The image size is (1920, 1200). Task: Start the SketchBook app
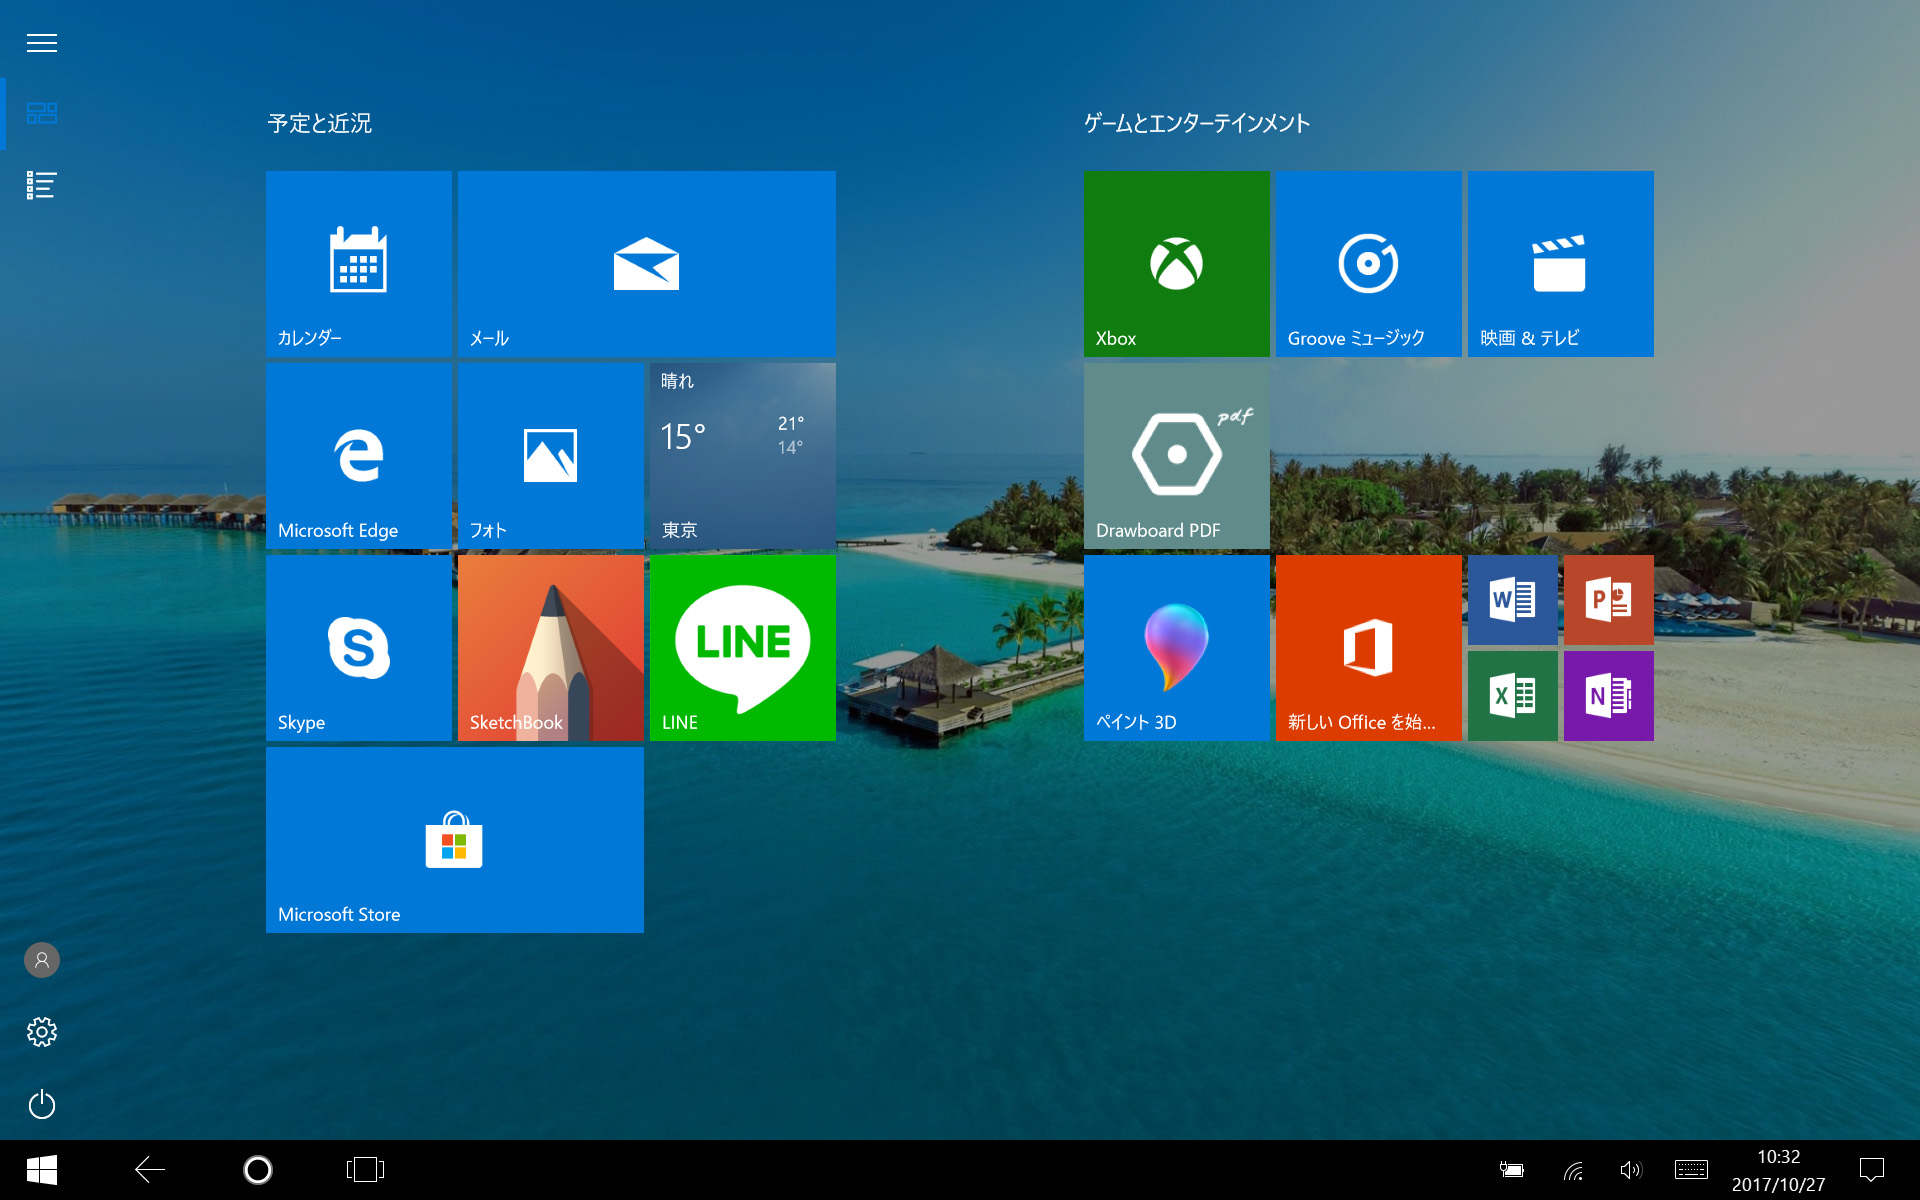(x=550, y=647)
